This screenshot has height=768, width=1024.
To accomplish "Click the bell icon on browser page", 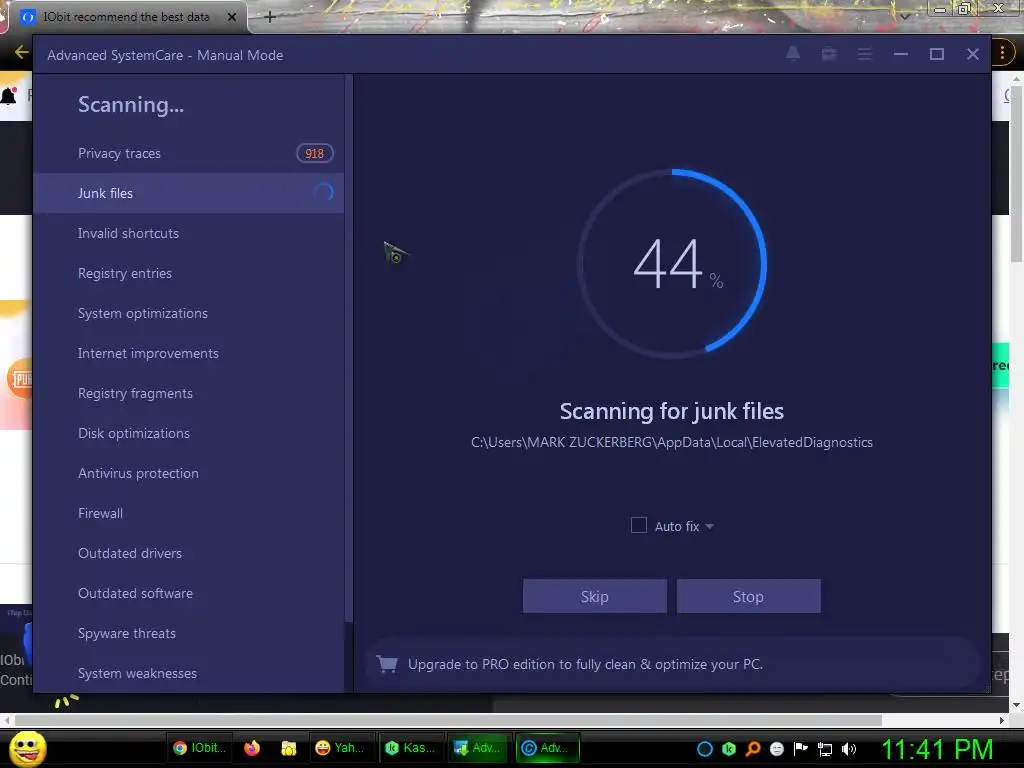I will click(x=8, y=96).
